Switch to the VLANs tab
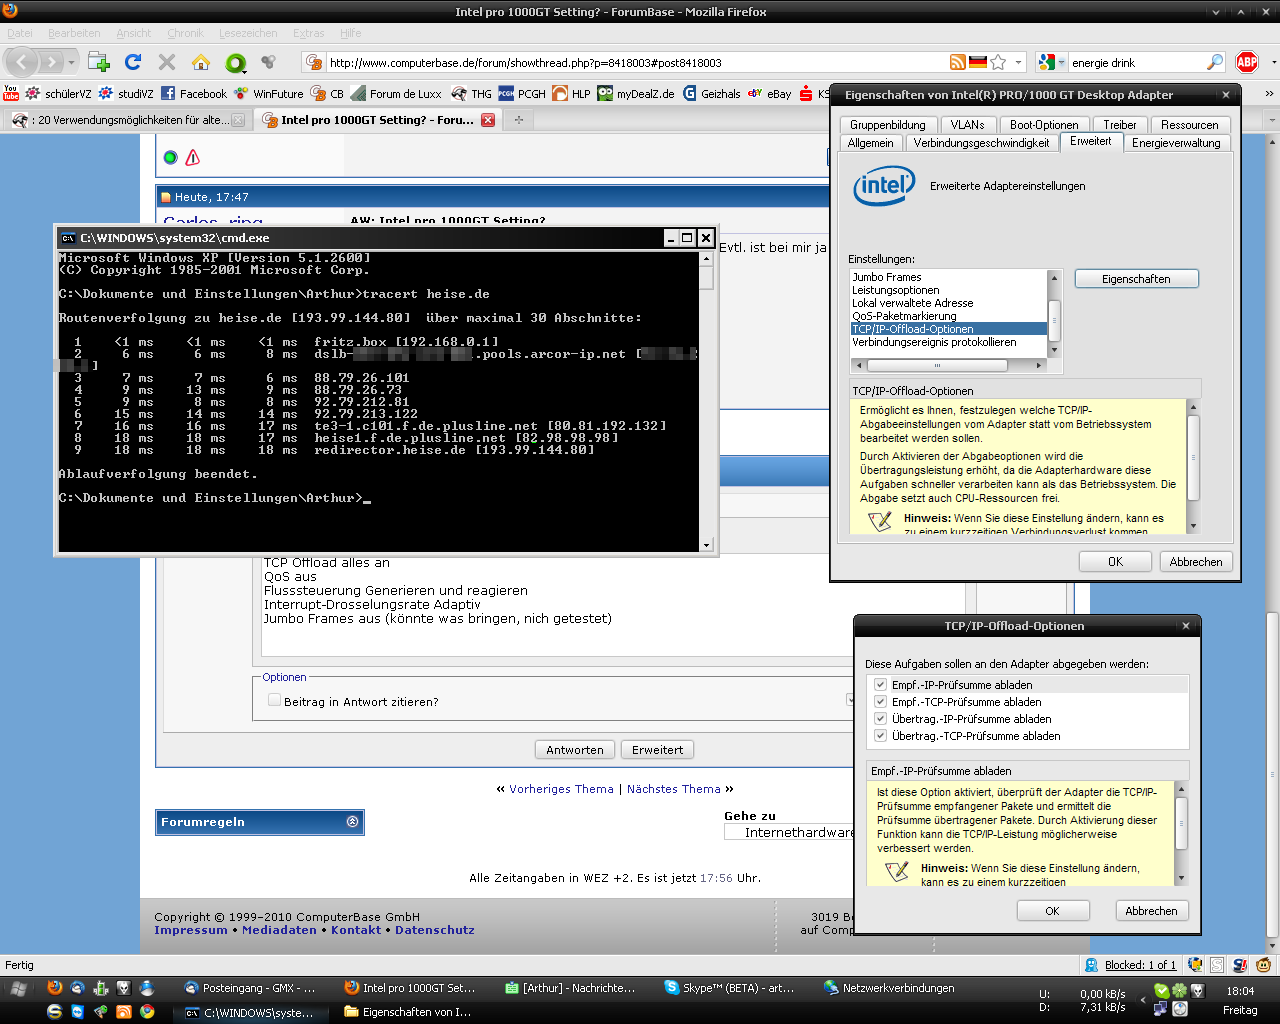1280x1024 pixels. pyautogui.click(x=967, y=125)
